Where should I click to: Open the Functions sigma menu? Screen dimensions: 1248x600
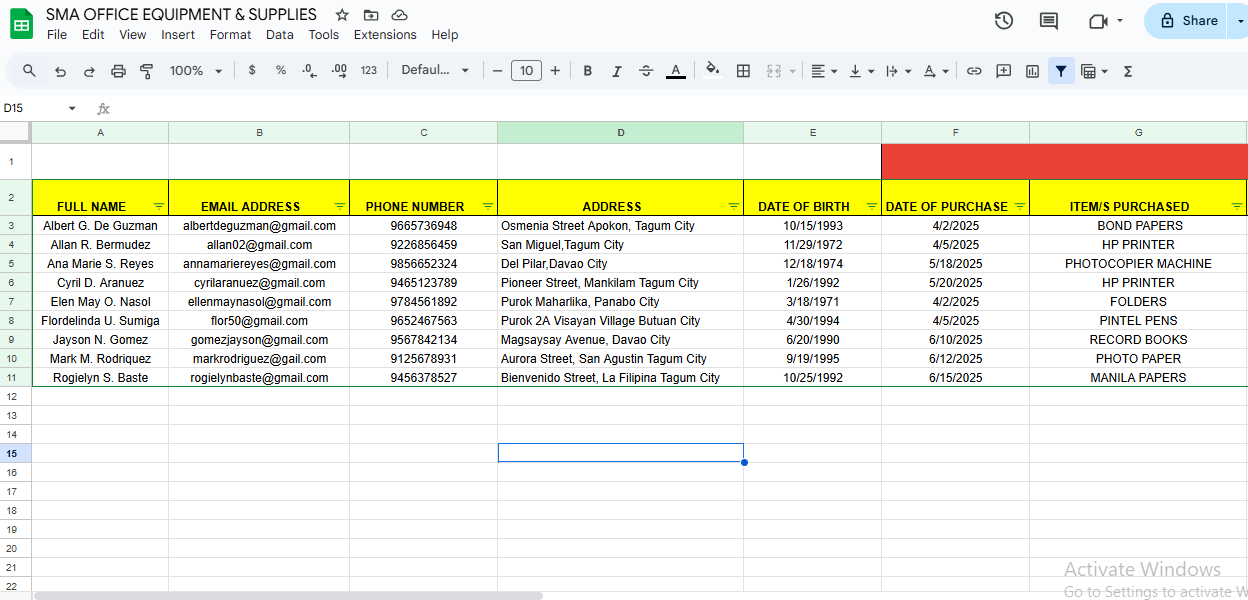point(1128,71)
